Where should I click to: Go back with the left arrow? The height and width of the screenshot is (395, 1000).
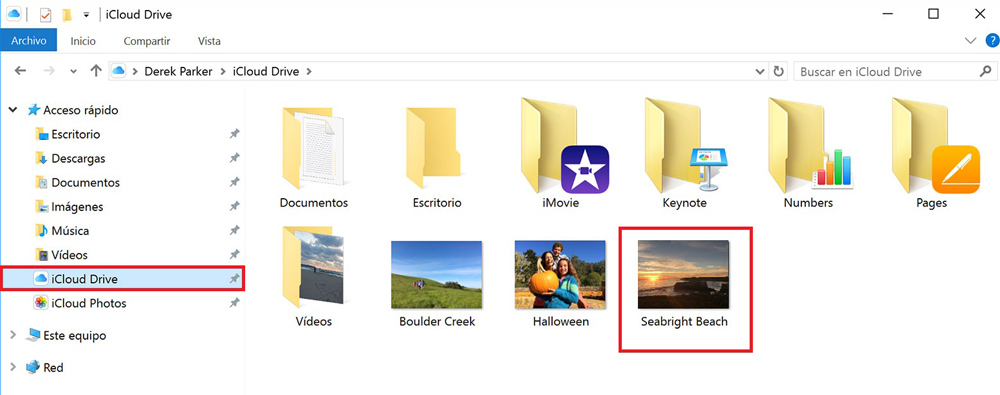click(20, 71)
